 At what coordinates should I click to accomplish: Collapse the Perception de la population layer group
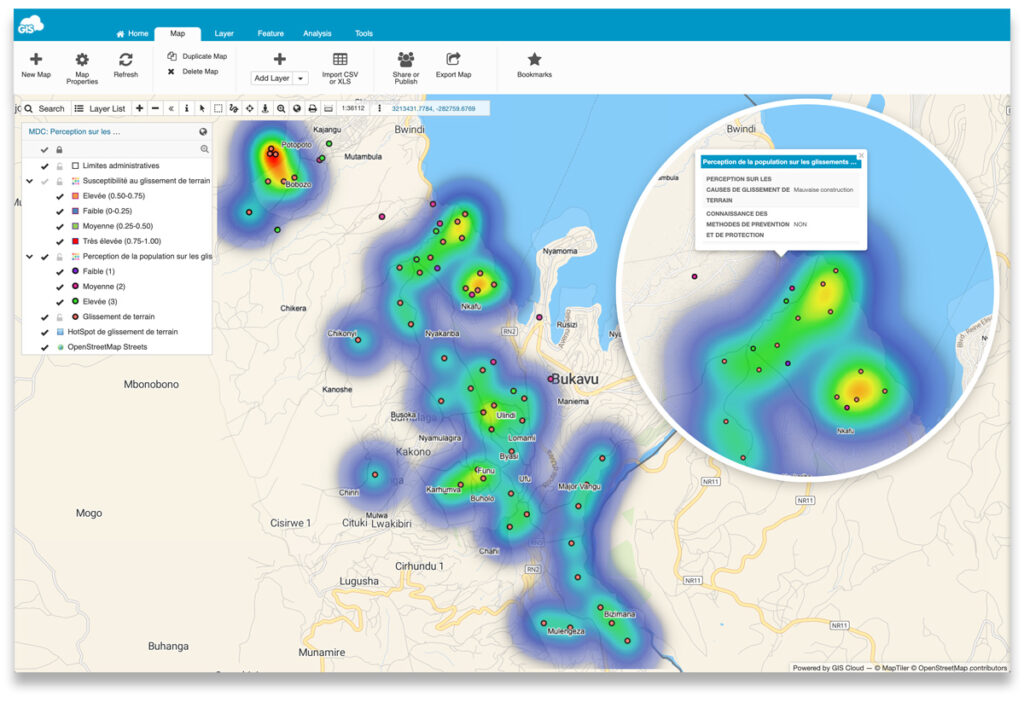tap(28, 256)
